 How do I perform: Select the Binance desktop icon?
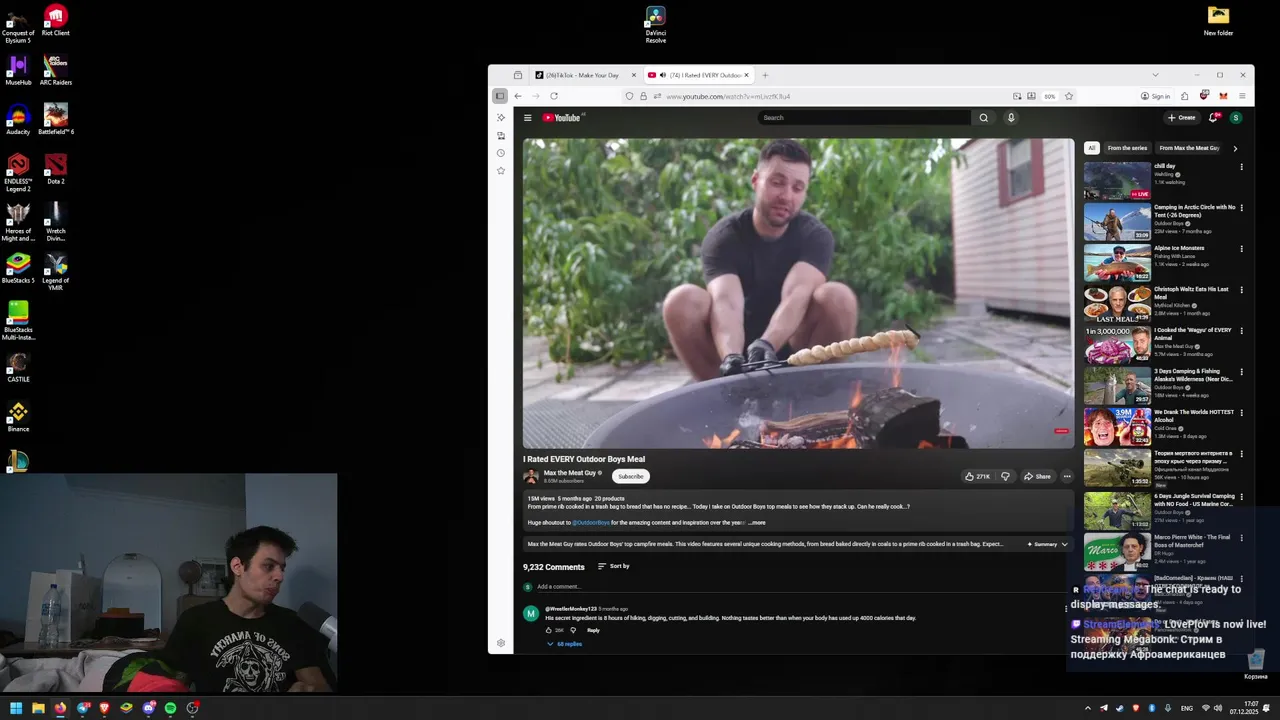pos(18,416)
